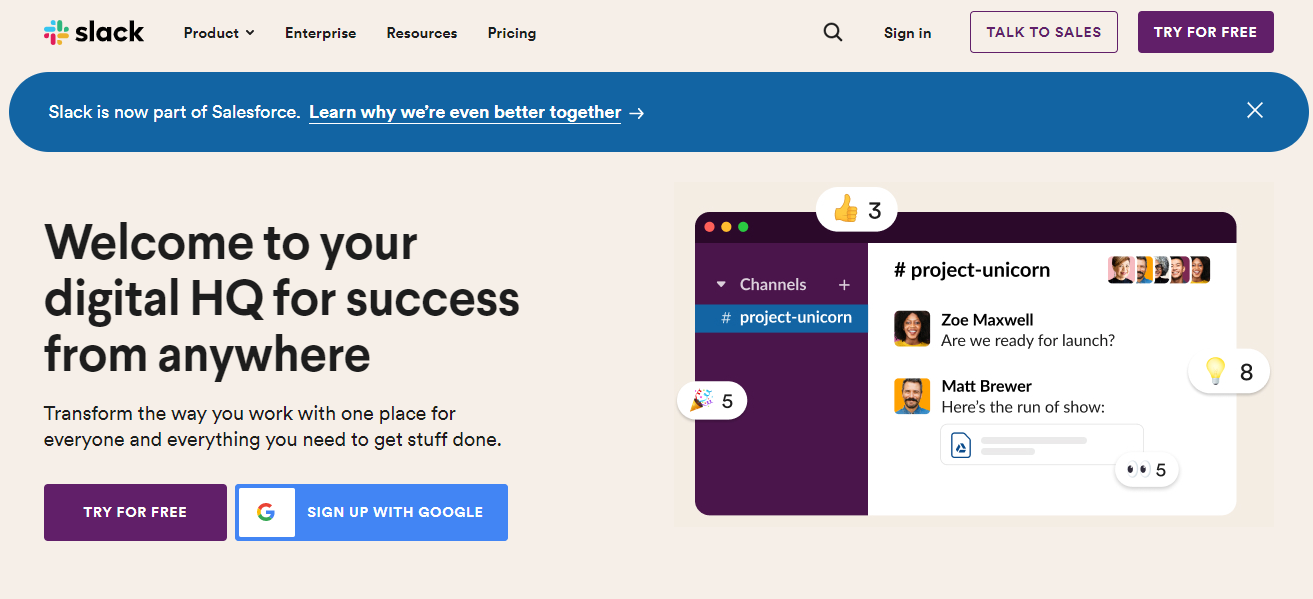Click the plus icon beside Channels
This screenshot has width=1313, height=599.
844,285
